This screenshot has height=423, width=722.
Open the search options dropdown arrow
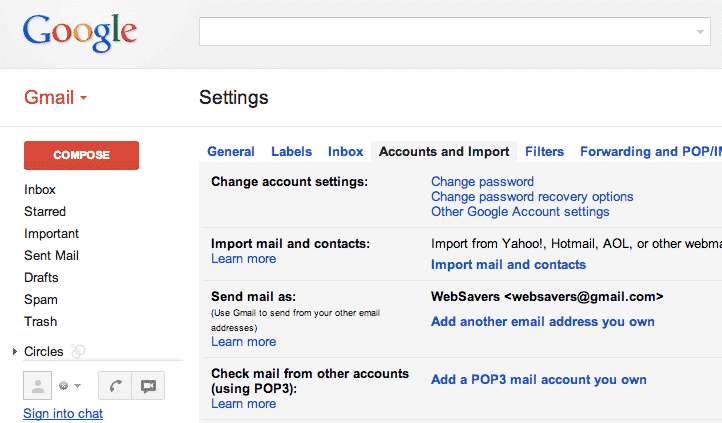tap(700, 32)
